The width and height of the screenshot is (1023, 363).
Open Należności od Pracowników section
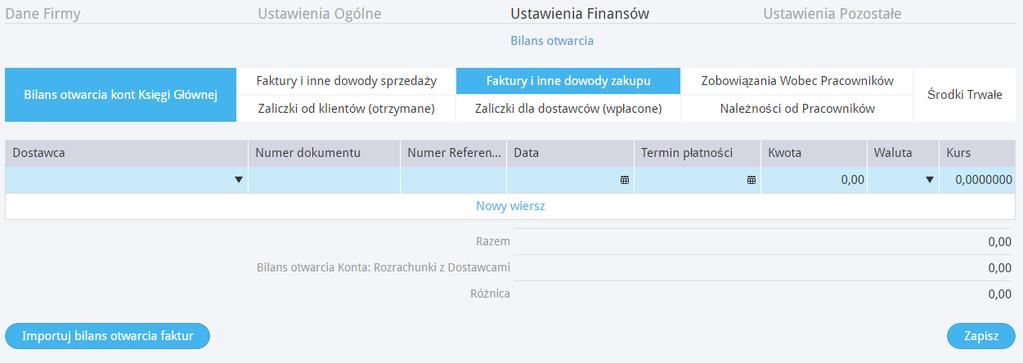click(x=797, y=109)
